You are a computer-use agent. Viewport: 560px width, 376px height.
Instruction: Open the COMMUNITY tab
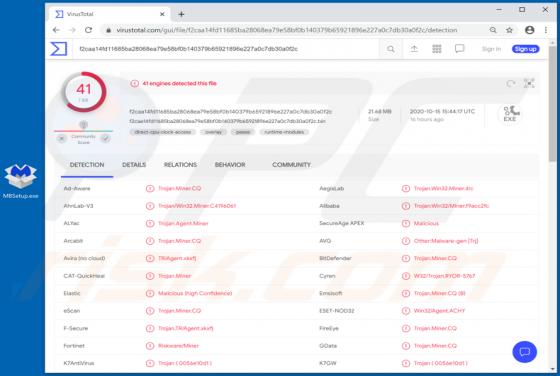tap(291, 165)
